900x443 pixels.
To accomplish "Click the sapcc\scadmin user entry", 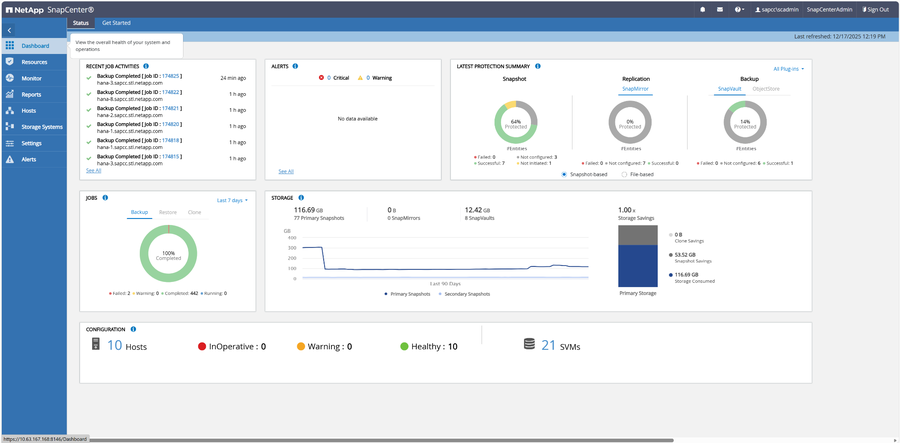I will pyautogui.click(x=777, y=10).
